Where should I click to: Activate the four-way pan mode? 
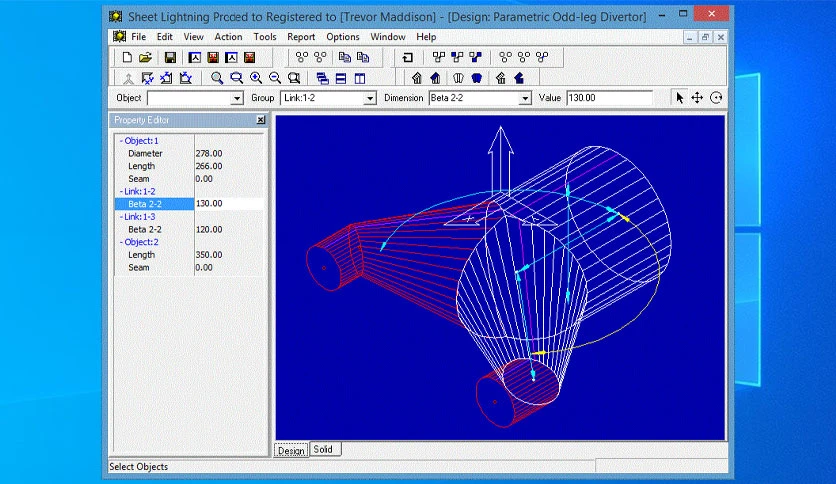[x=697, y=98]
